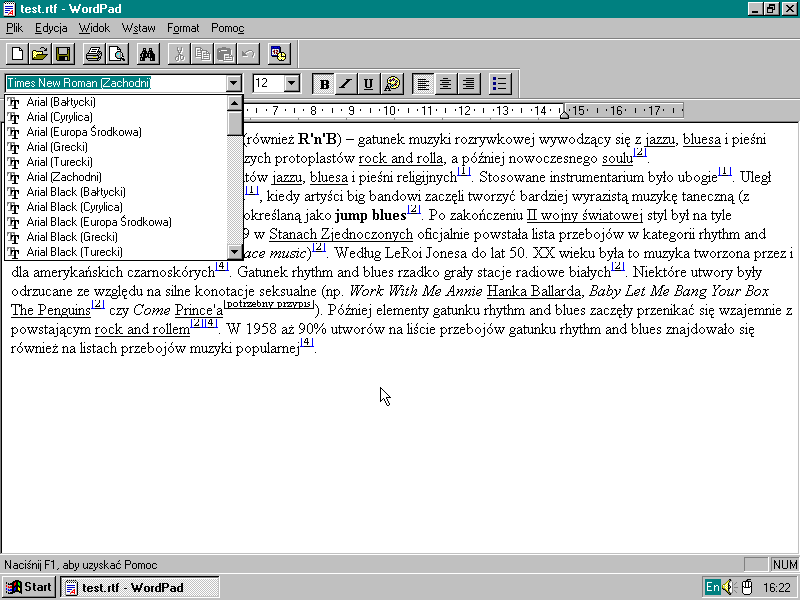Image resolution: width=800 pixels, height=600 pixels.
Task: Choose Arial (Turecki) from font list
Action: tap(116, 162)
